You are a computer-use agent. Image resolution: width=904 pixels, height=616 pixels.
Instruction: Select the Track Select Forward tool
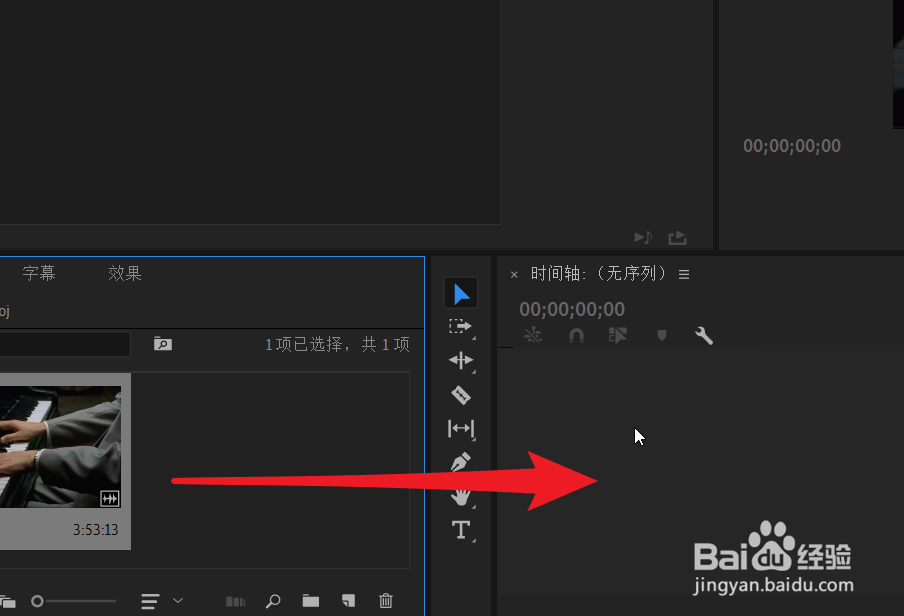pyautogui.click(x=460, y=326)
